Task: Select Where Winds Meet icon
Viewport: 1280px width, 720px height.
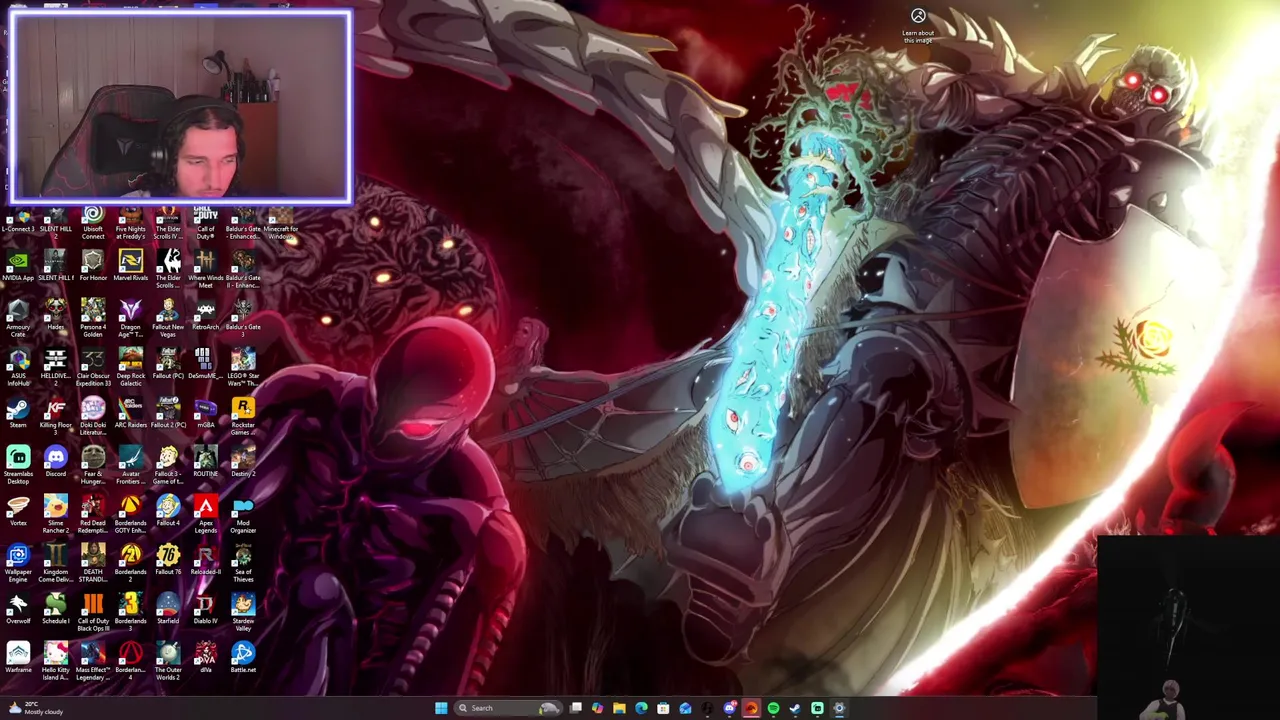Action: [x=205, y=269]
